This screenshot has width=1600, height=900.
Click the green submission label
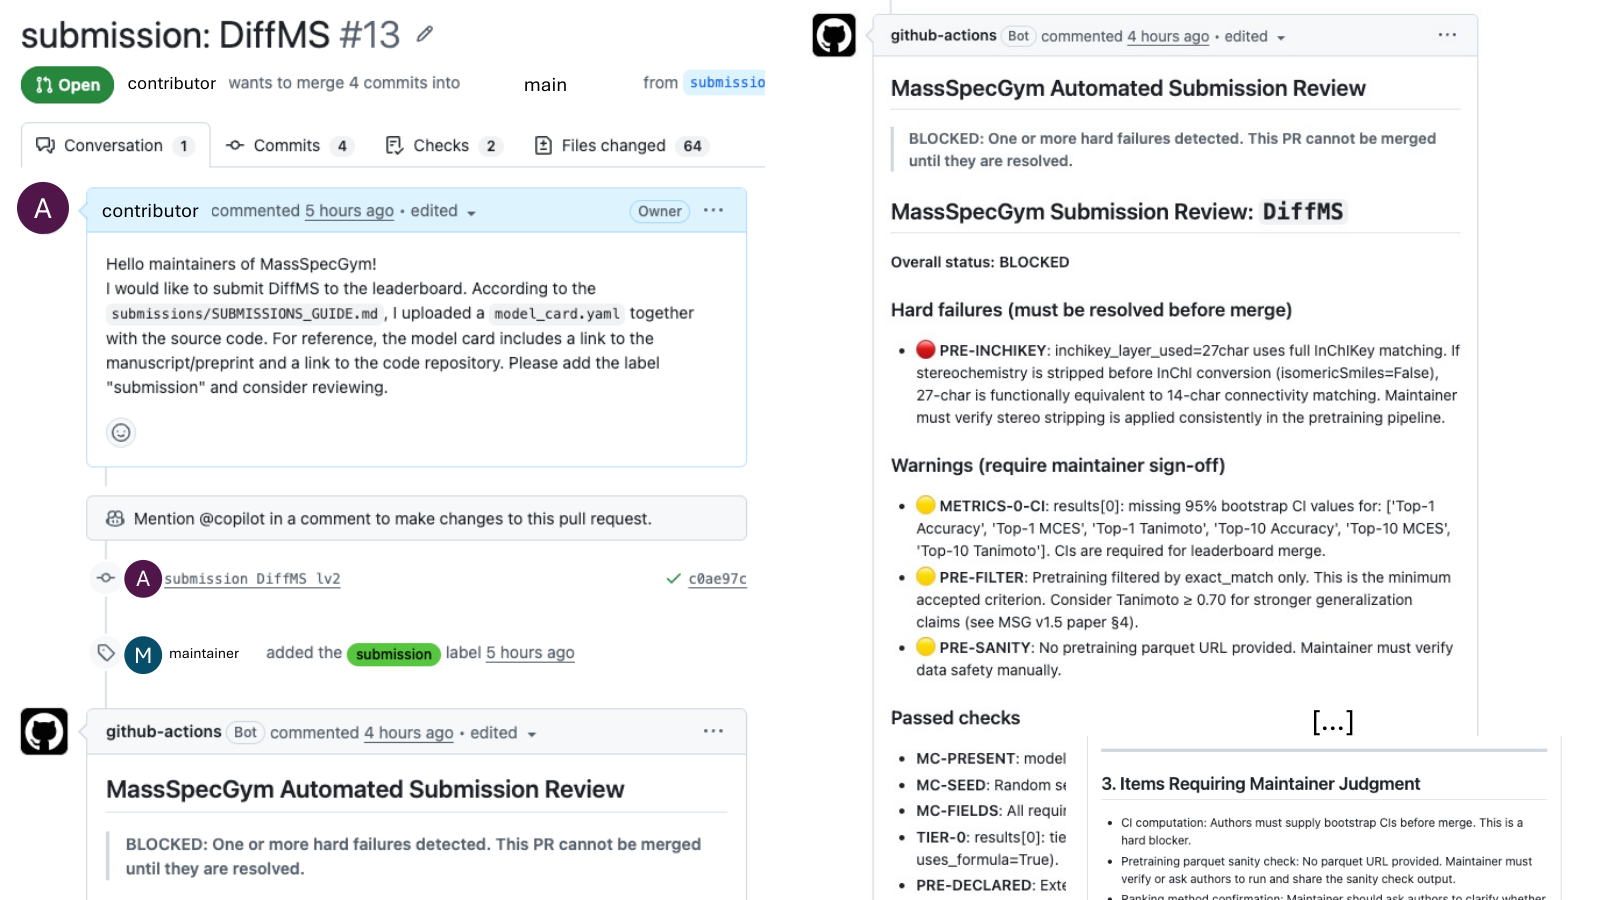pyautogui.click(x=394, y=654)
